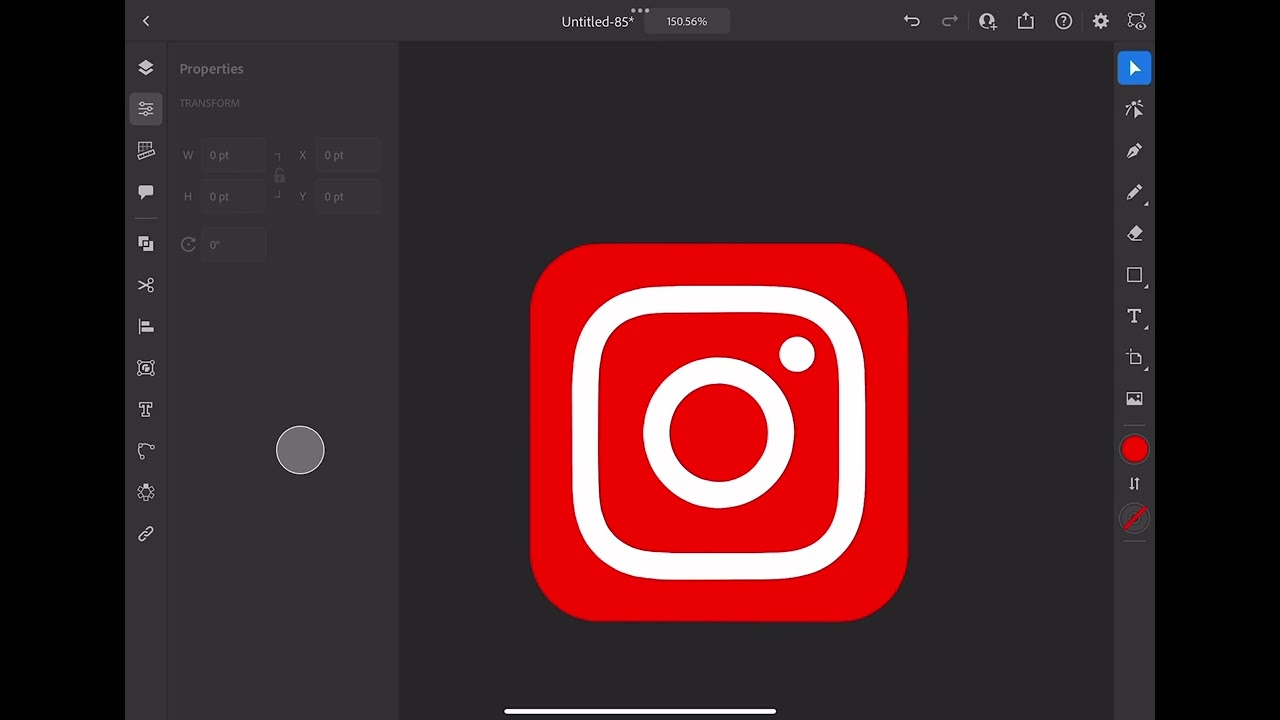This screenshot has height=720, width=1280.
Task: Open the Path panel
Action: tap(146, 451)
